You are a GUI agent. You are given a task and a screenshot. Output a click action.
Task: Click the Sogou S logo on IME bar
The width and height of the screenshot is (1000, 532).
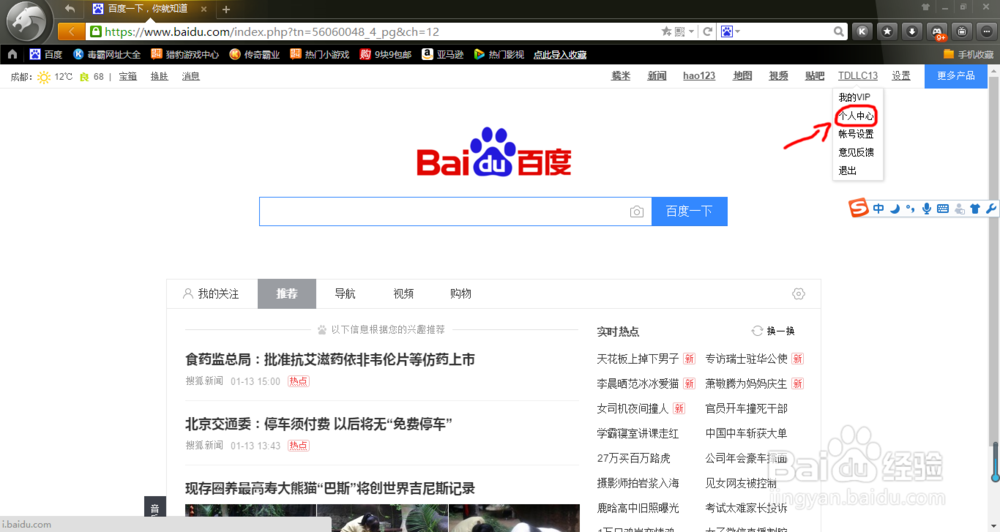pyautogui.click(x=858, y=208)
